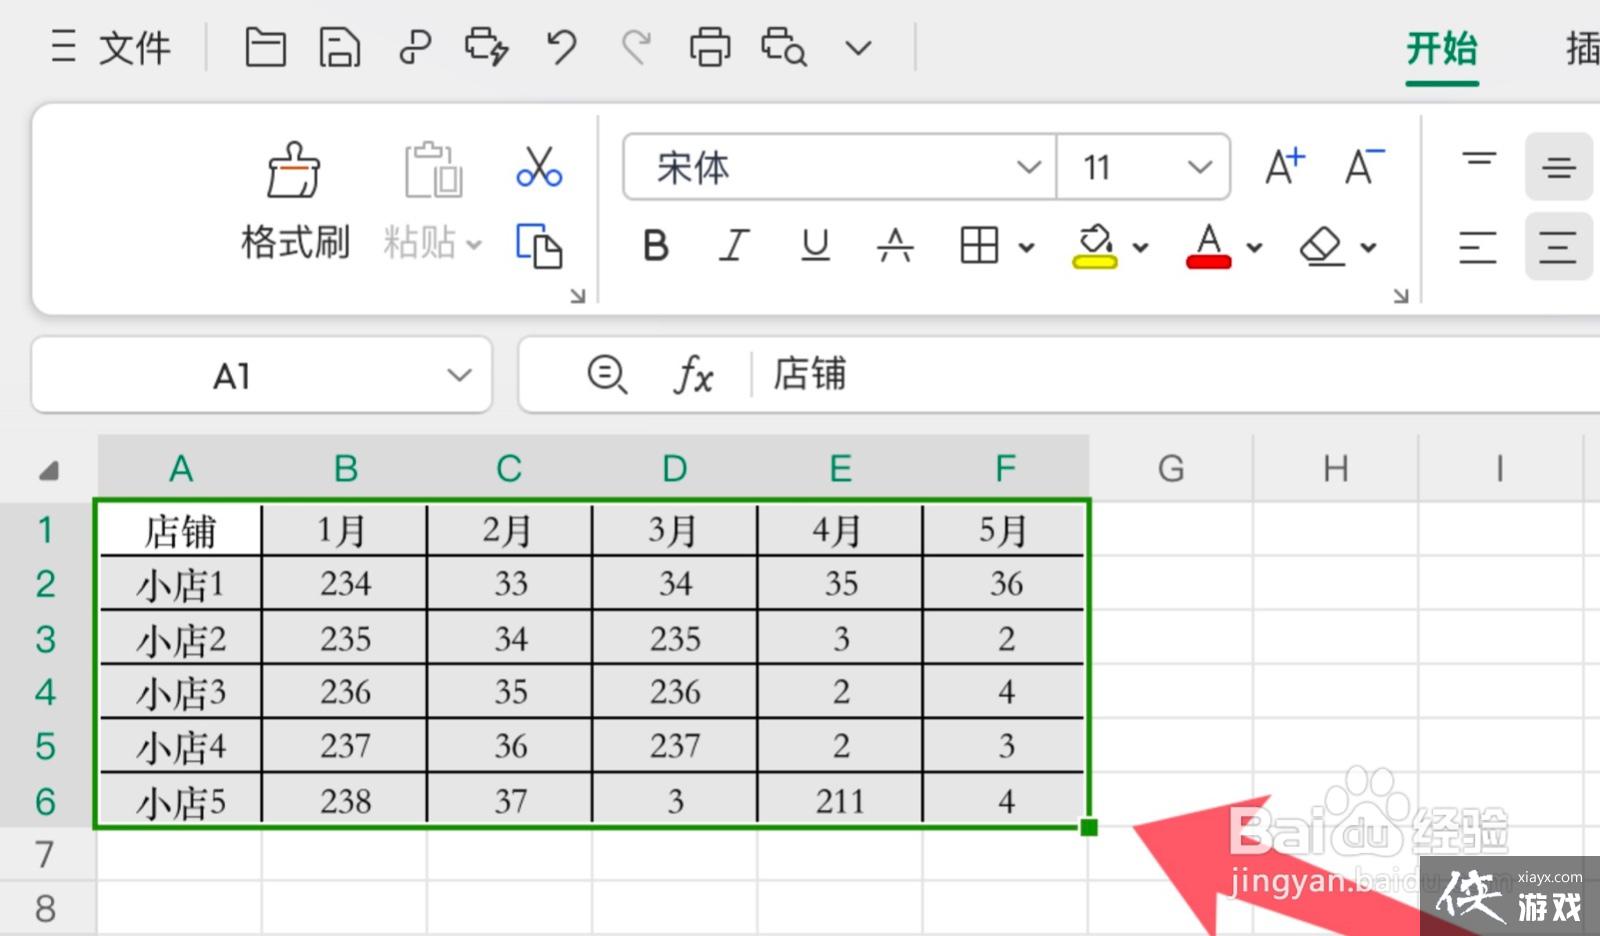Select column G header

pyautogui.click(x=1171, y=468)
